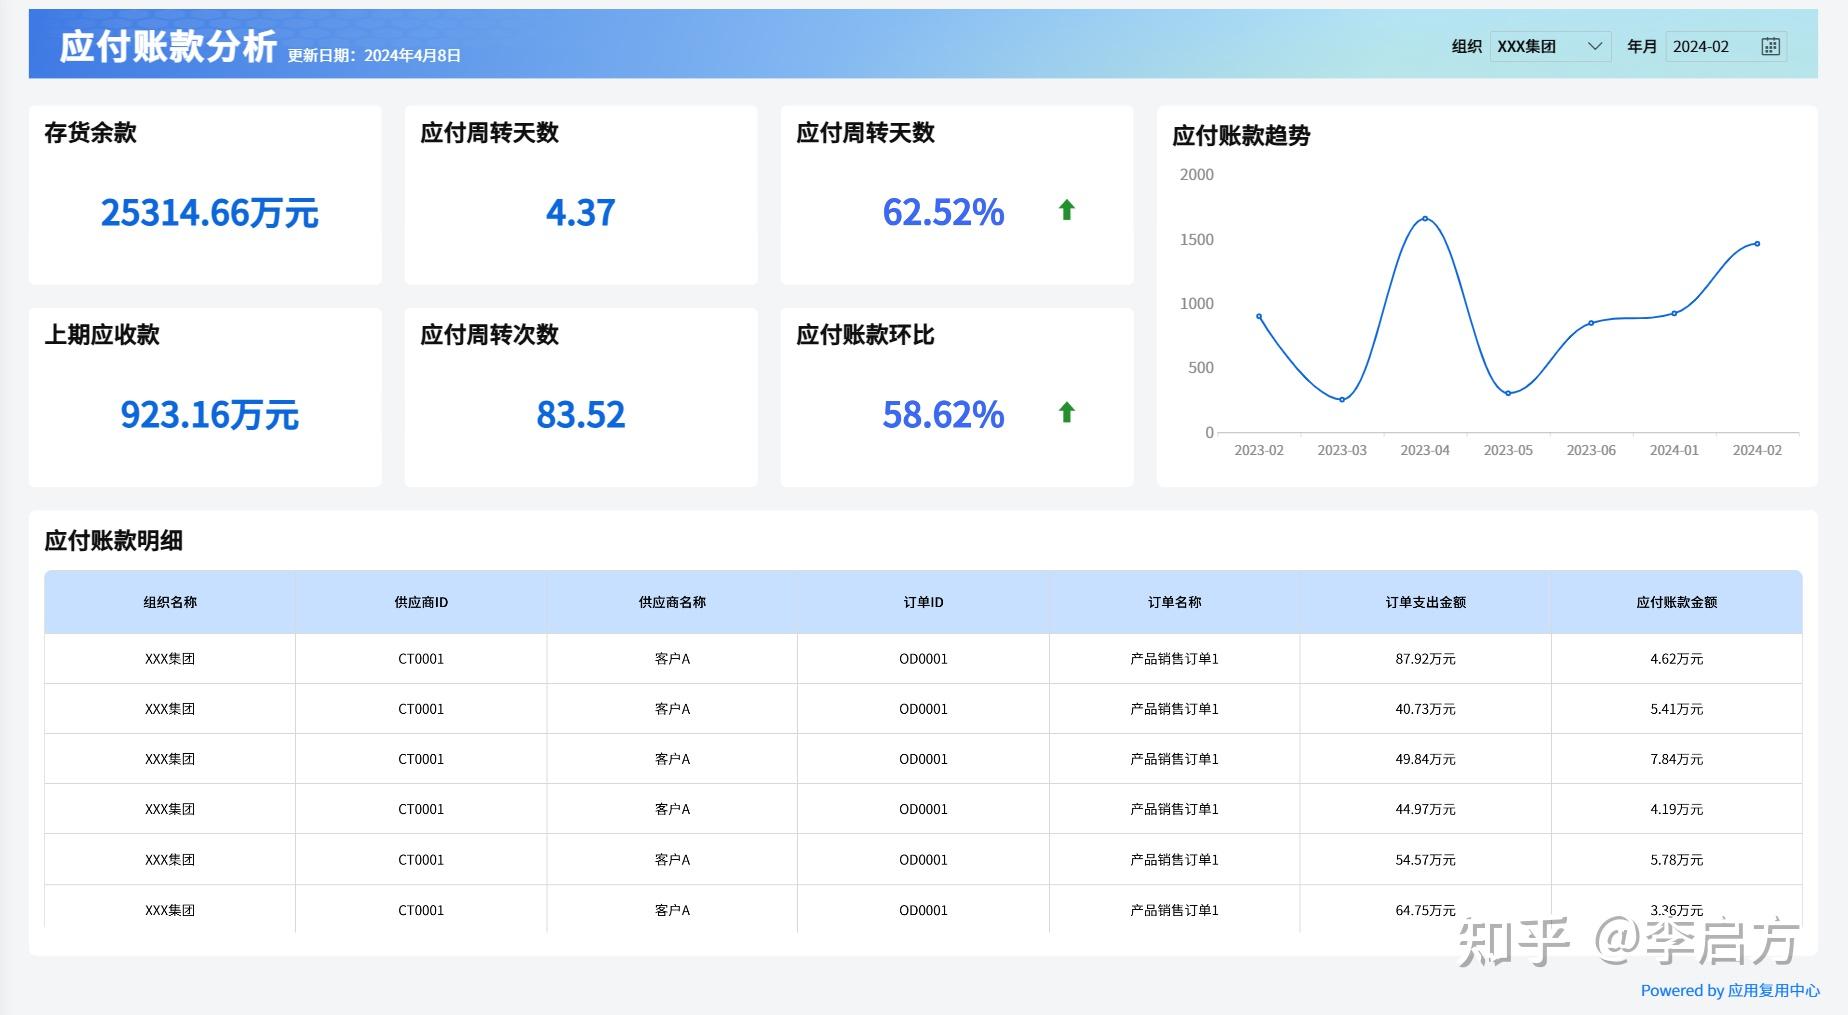
Task: Click the 49.84万元 order expense cell
Action: (x=1425, y=759)
